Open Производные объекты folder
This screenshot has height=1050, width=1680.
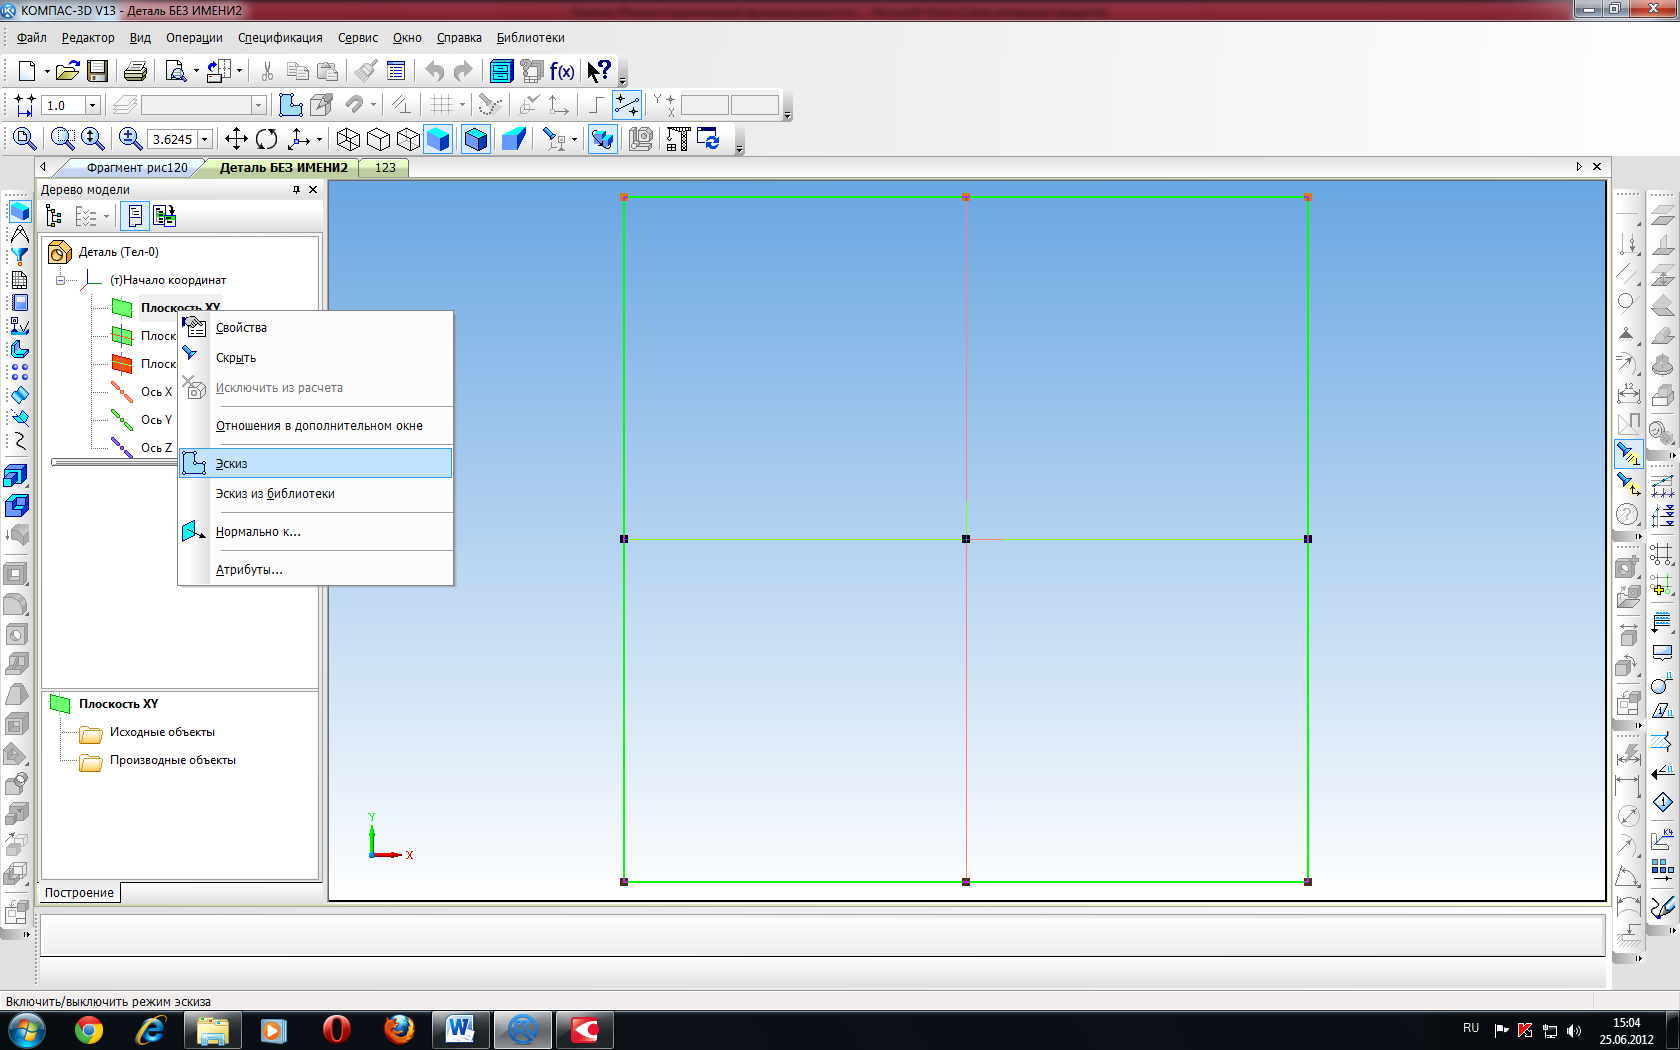tap(172, 760)
